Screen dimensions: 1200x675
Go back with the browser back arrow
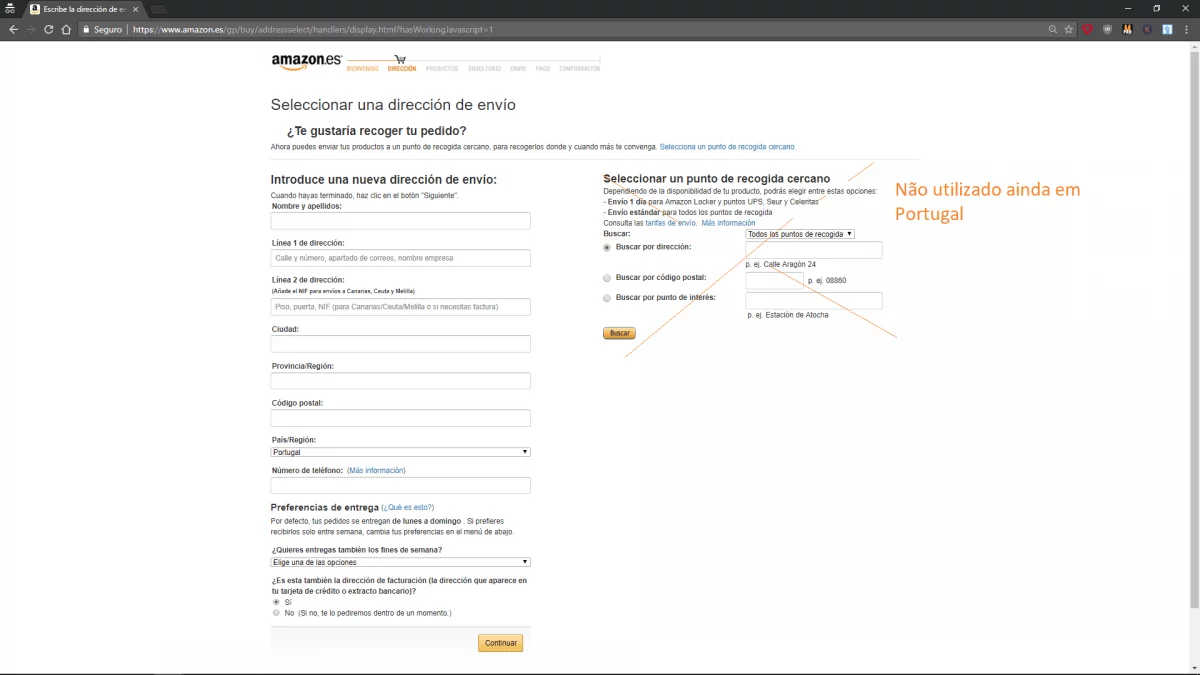13,29
